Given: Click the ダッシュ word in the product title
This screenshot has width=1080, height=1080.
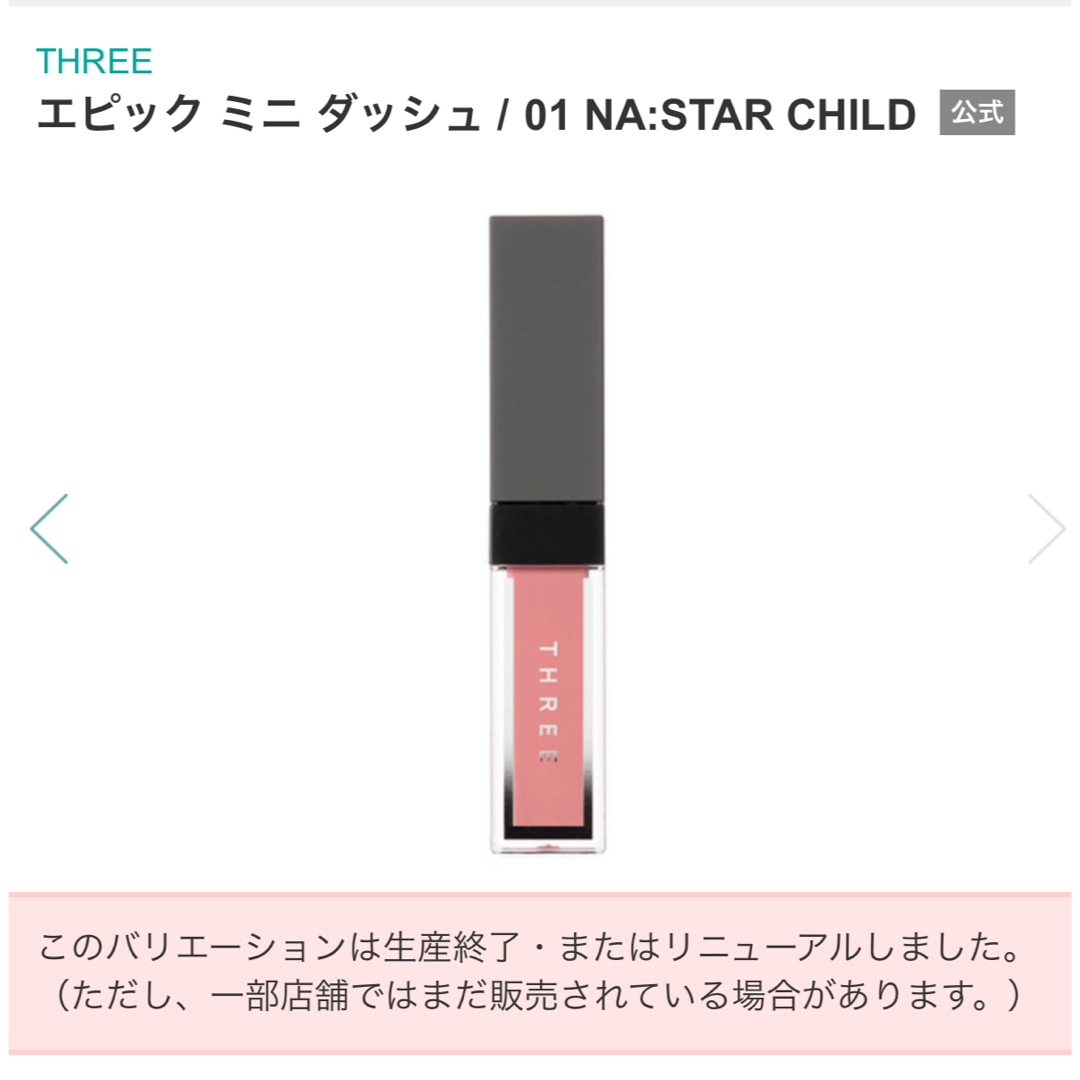Looking at the screenshot, I should pyautogui.click(x=398, y=114).
